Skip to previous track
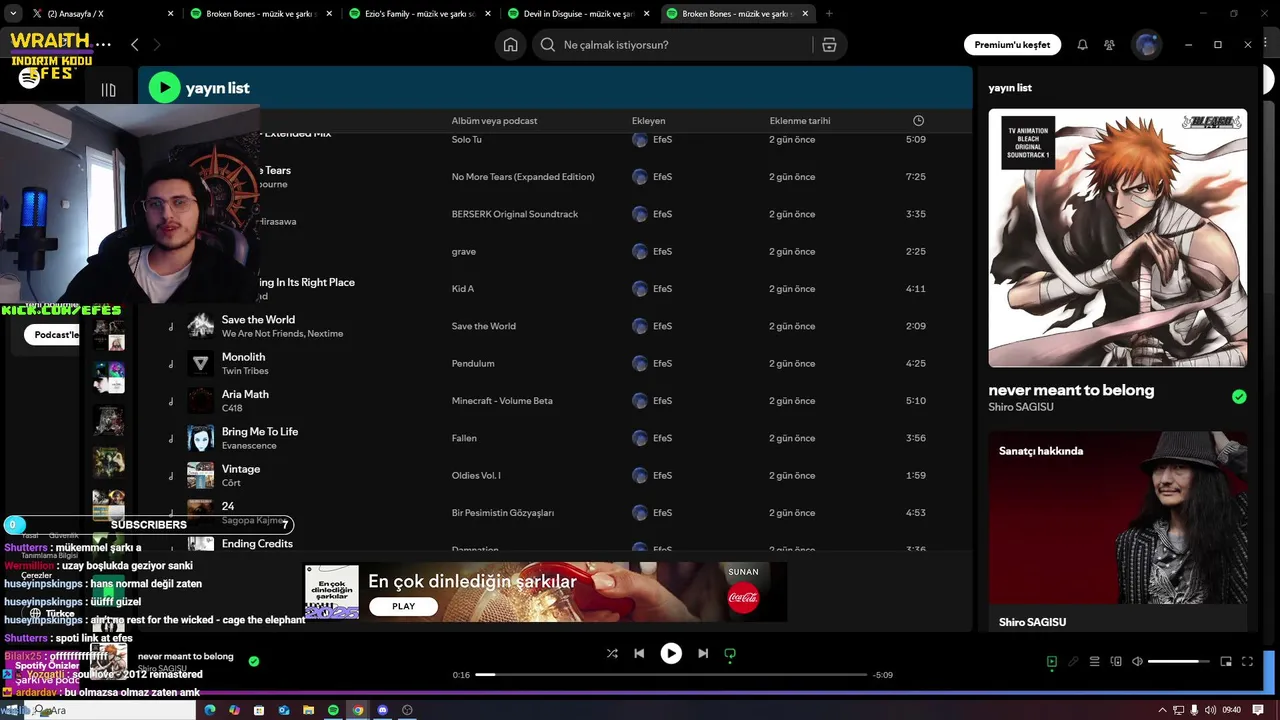1280x720 pixels. coord(639,653)
